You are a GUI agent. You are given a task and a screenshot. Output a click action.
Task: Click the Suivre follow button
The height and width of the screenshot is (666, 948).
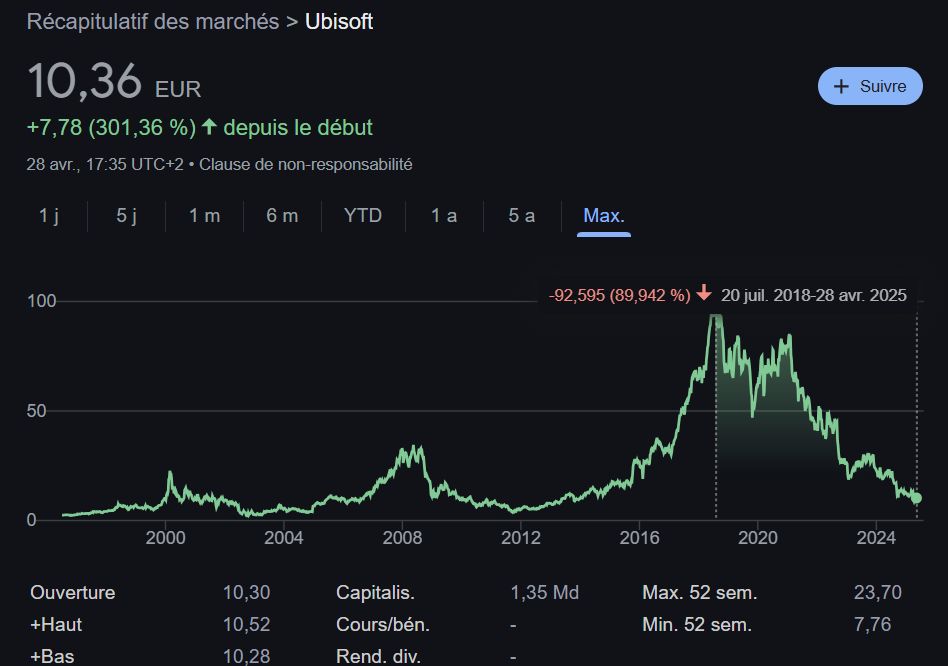(870, 86)
